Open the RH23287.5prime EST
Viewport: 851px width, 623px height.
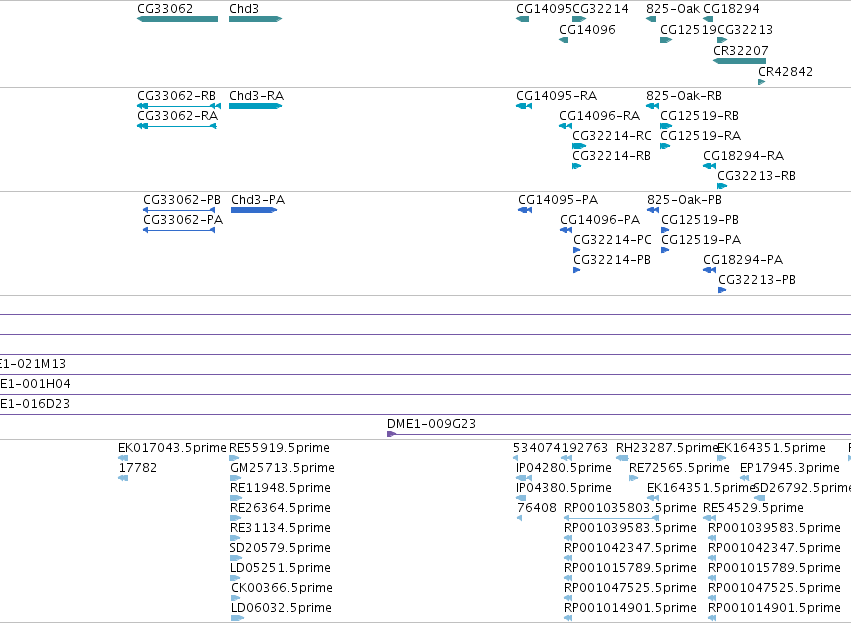[x=622, y=458]
